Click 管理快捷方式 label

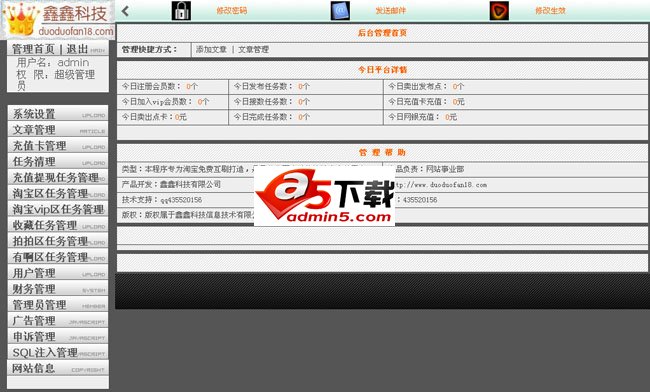(x=149, y=50)
